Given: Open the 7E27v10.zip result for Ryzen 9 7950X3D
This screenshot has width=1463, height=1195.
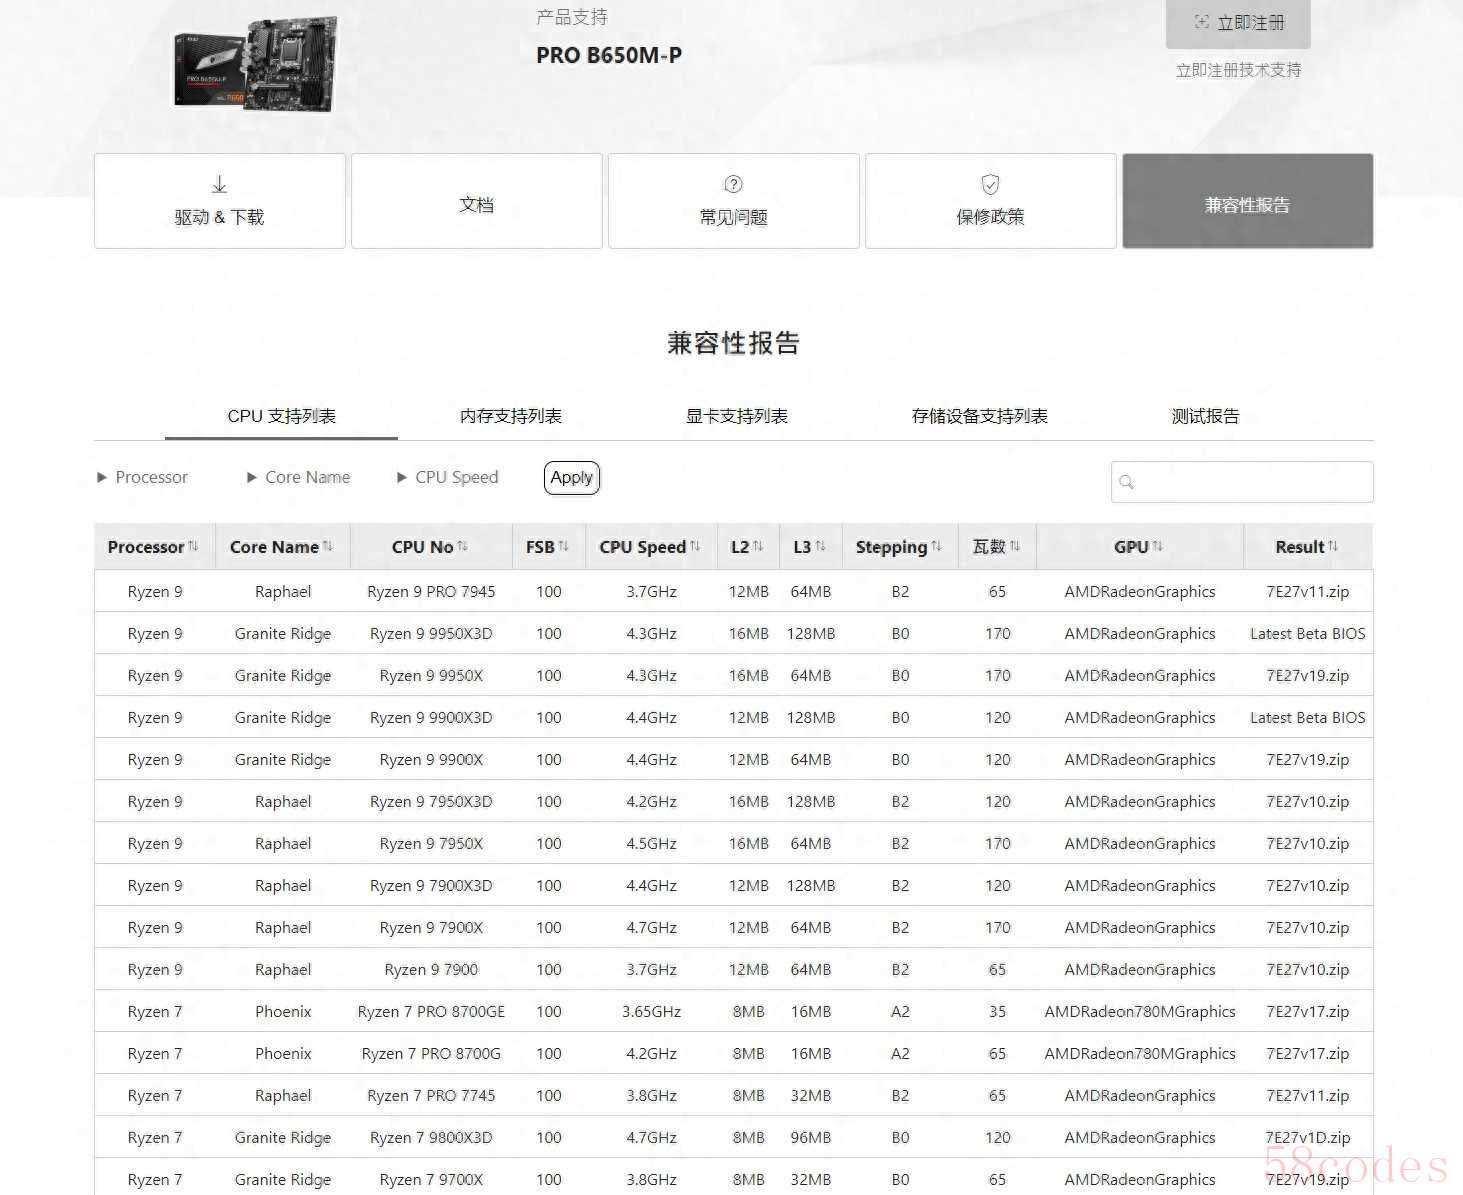Looking at the screenshot, I should pyautogui.click(x=1307, y=801).
